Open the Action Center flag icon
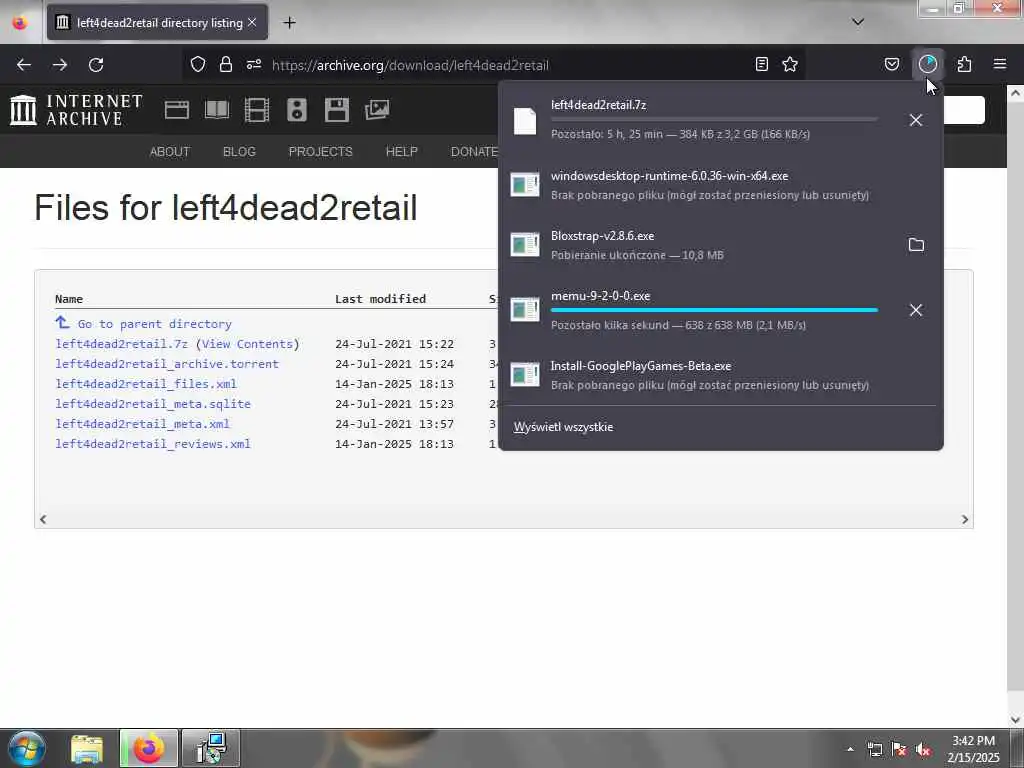The image size is (1024, 768). [x=899, y=750]
